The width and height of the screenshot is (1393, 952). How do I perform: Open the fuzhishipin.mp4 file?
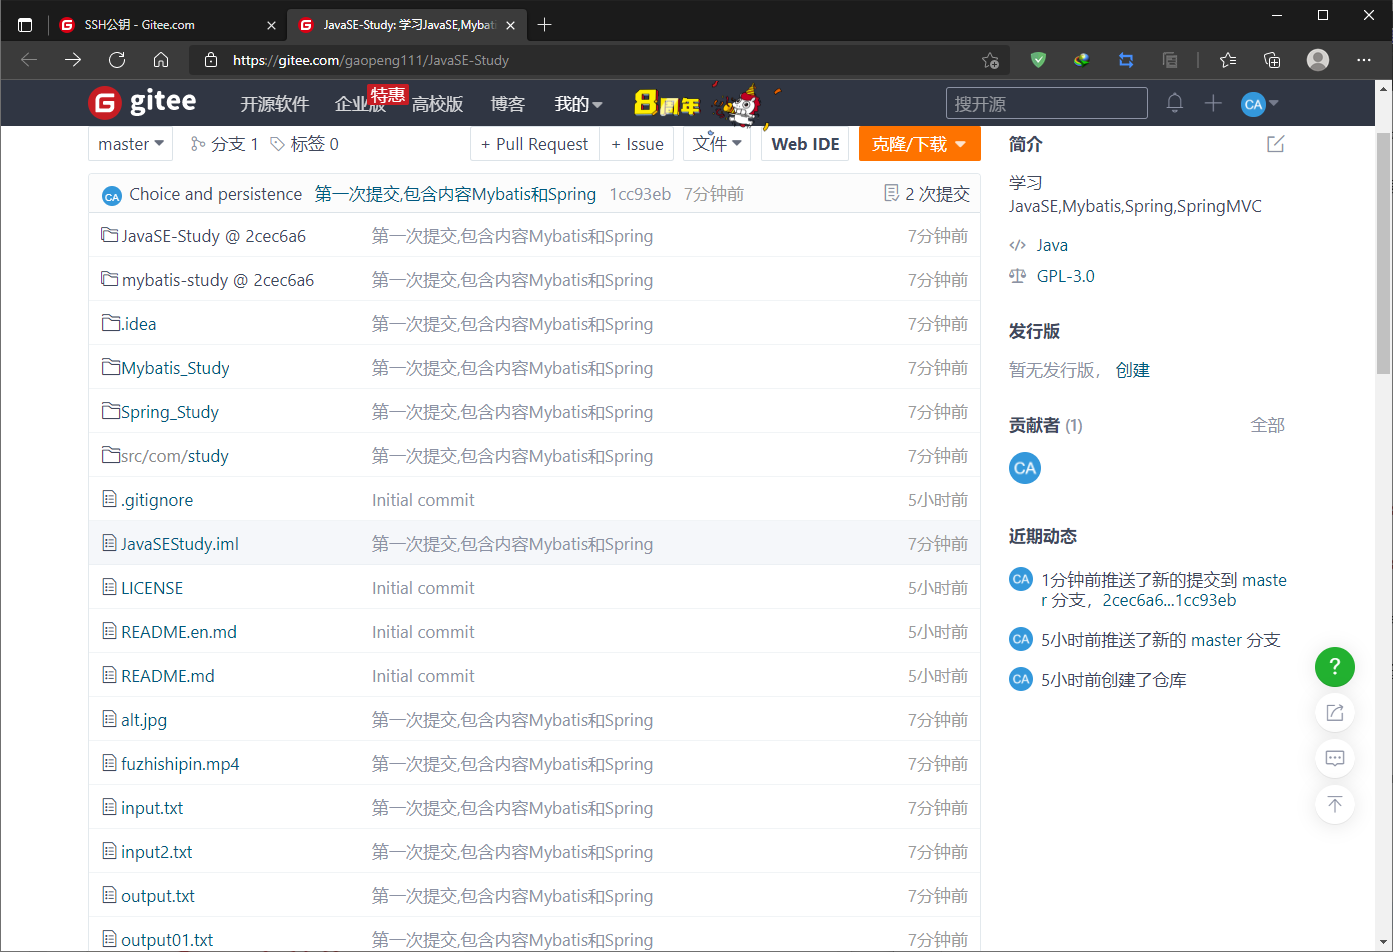180,764
